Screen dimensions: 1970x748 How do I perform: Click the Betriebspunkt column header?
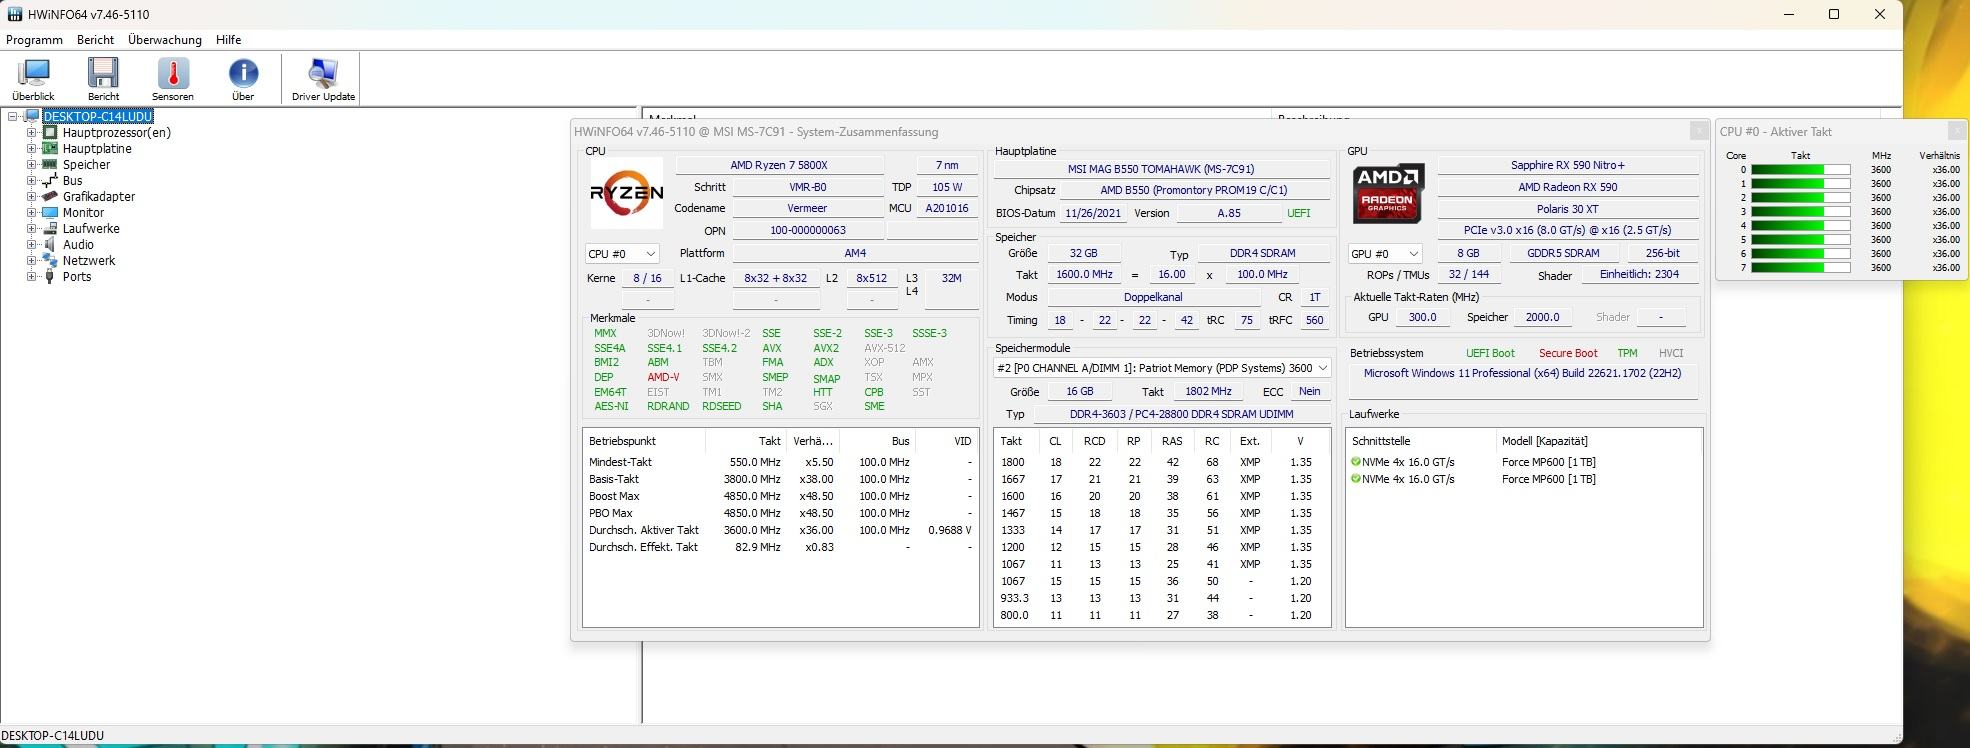(645, 441)
